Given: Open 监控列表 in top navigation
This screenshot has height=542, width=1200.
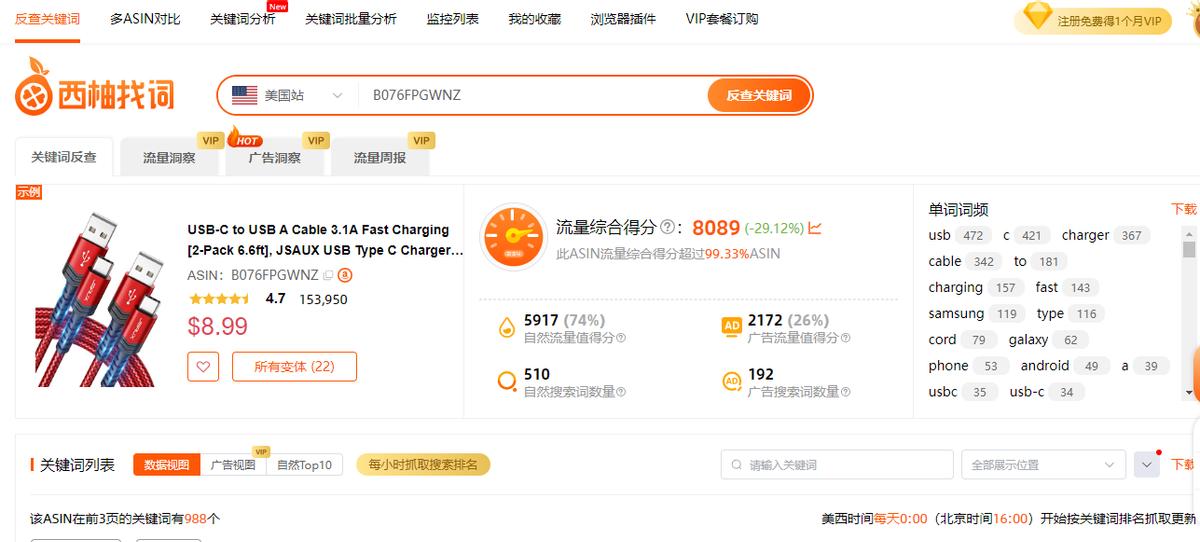Looking at the screenshot, I should (452, 19).
